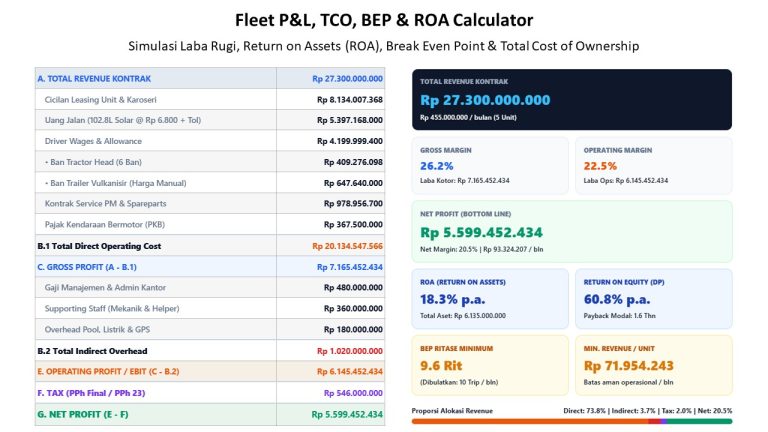Image resolution: width=768 pixels, height=432 pixels.
Task: Click the Total Revenue Kontrak dark card
Action: pyautogui.click(x=572, y=99)
